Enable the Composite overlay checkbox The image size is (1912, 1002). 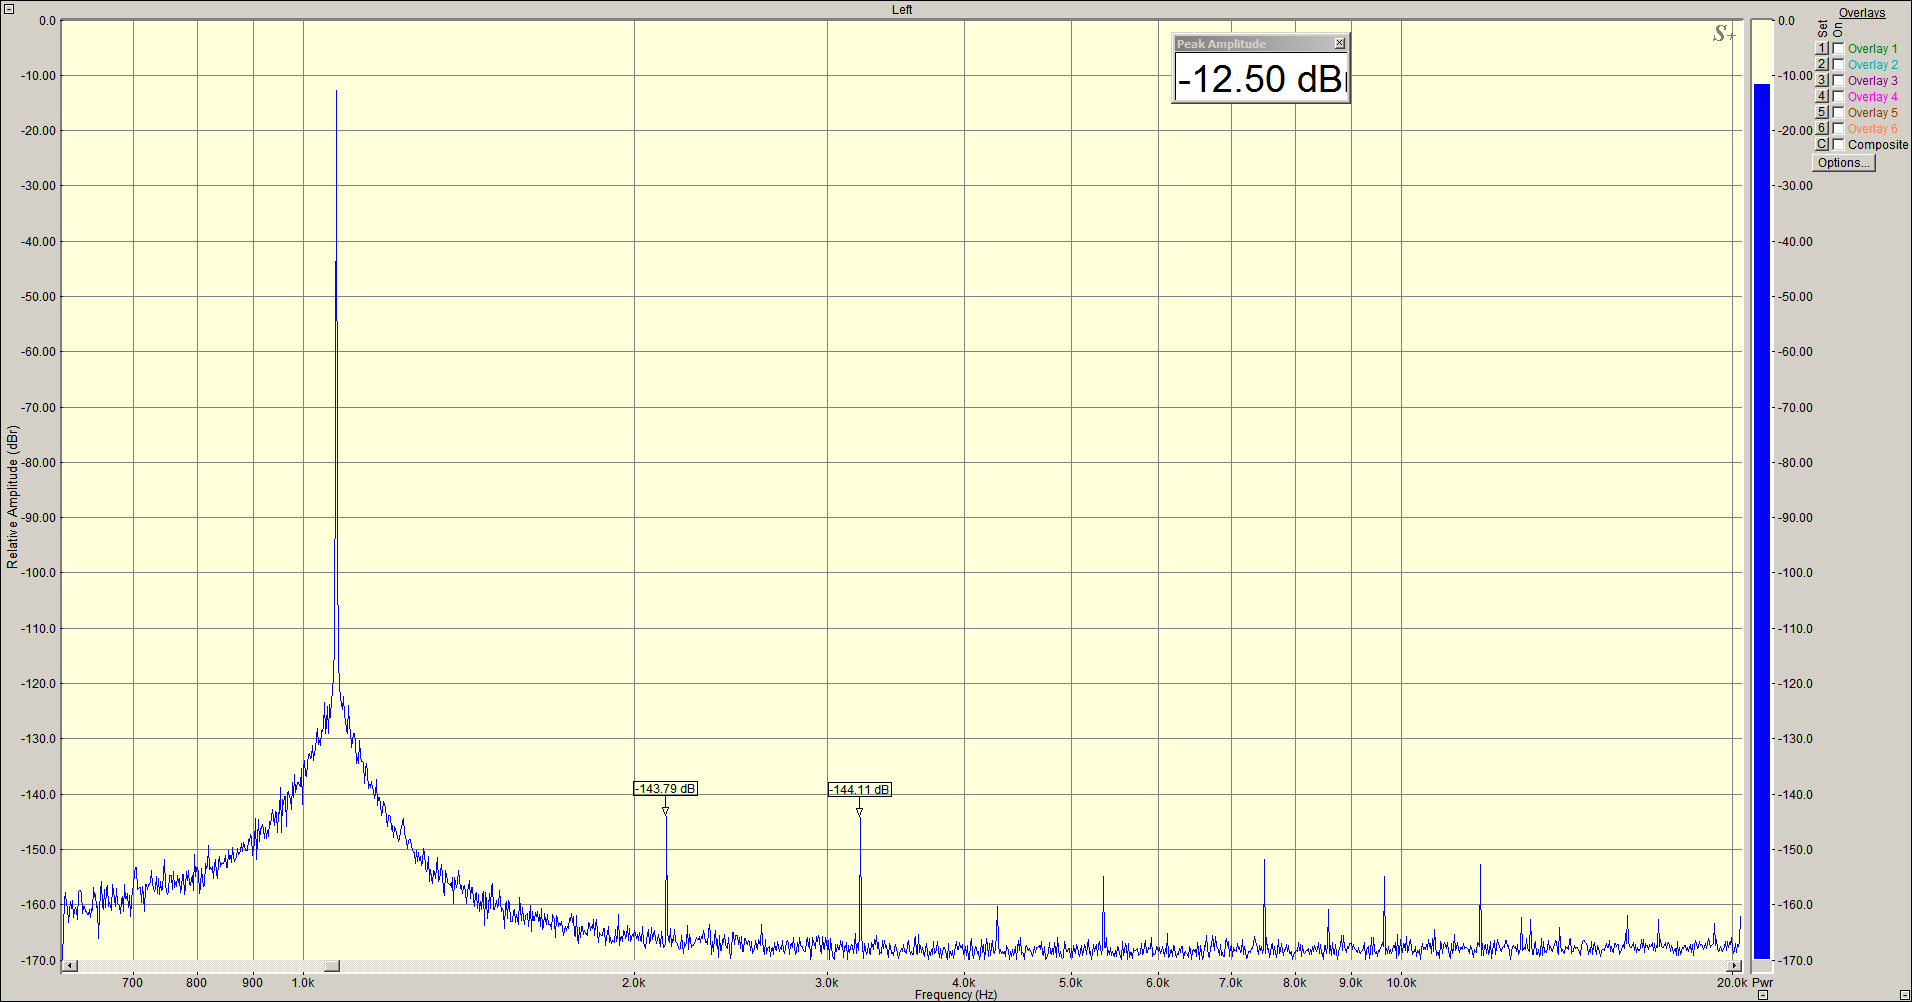click(1838, 144)
